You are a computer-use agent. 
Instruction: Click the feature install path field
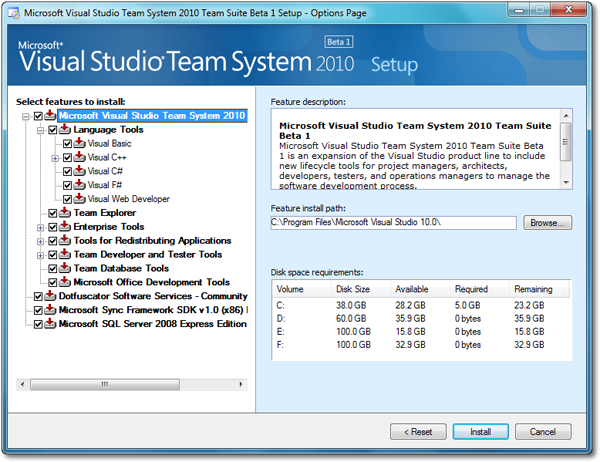point(393,222)
